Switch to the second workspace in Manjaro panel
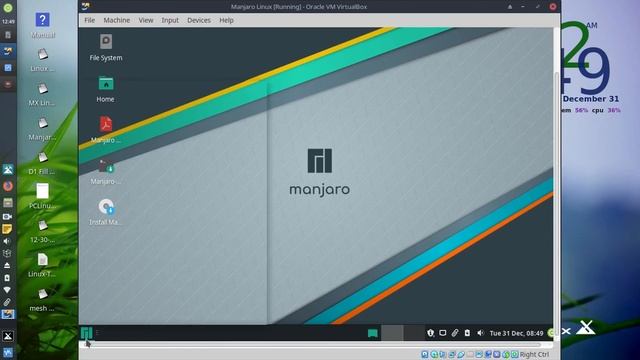Image resolution: width=640 pixels, height=360 pixels. pyautogui.click(x=414, y=333)
